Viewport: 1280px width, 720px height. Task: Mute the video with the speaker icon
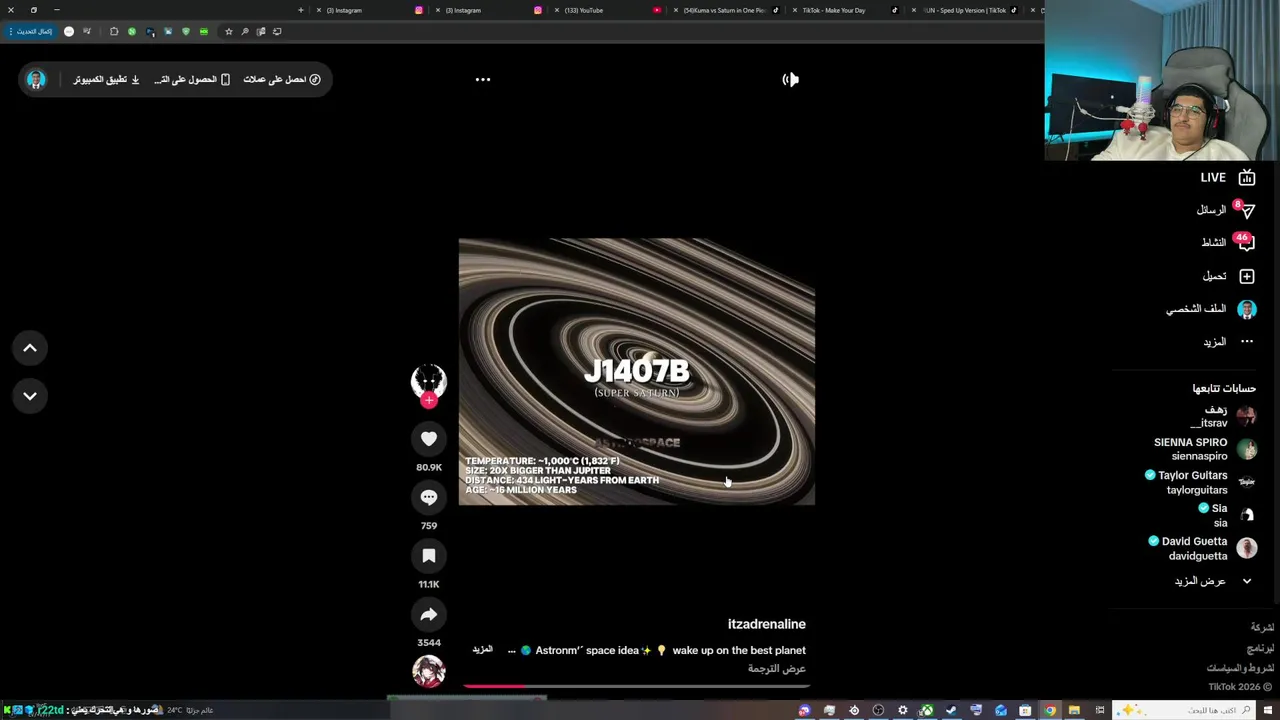coord(791,79)
